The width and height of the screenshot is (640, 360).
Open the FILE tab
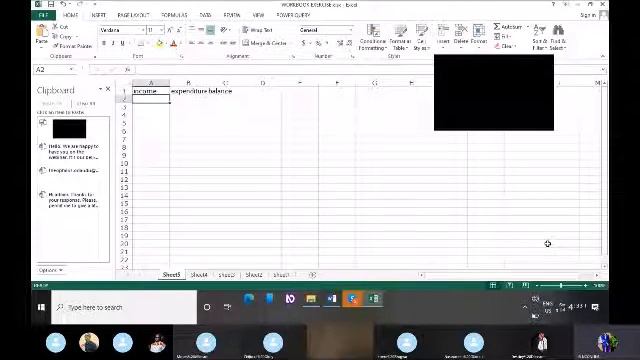pos(43,15)
